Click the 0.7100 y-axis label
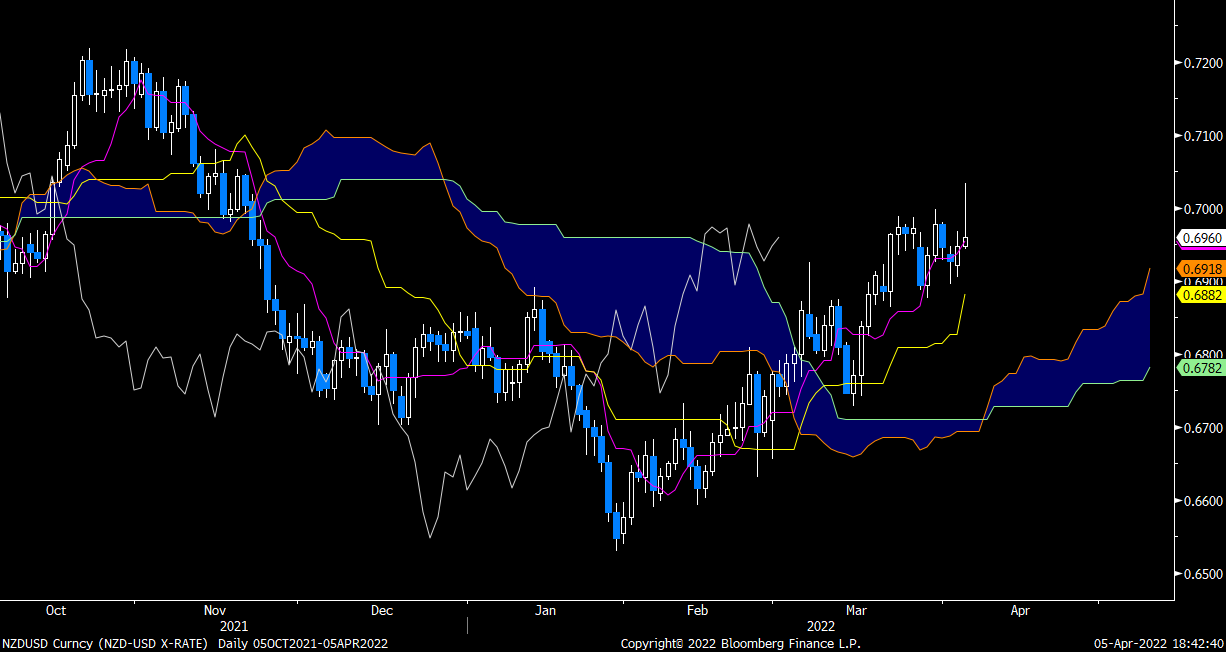Image resolution: width=1226 pixels, height=652 pixels. [x=1201, y=136]
